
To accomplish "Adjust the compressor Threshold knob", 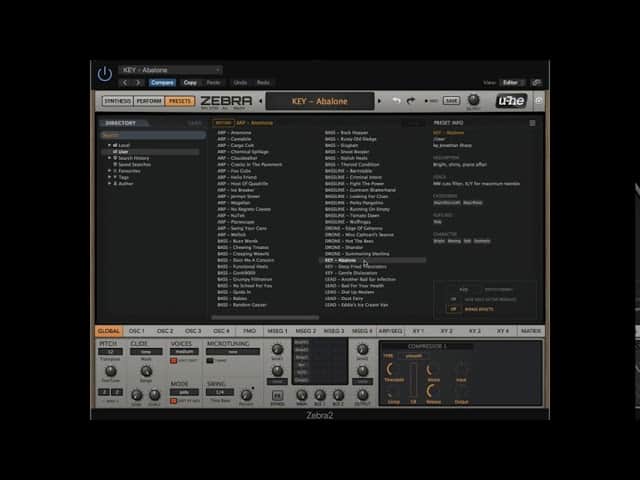I will point(391,369).
